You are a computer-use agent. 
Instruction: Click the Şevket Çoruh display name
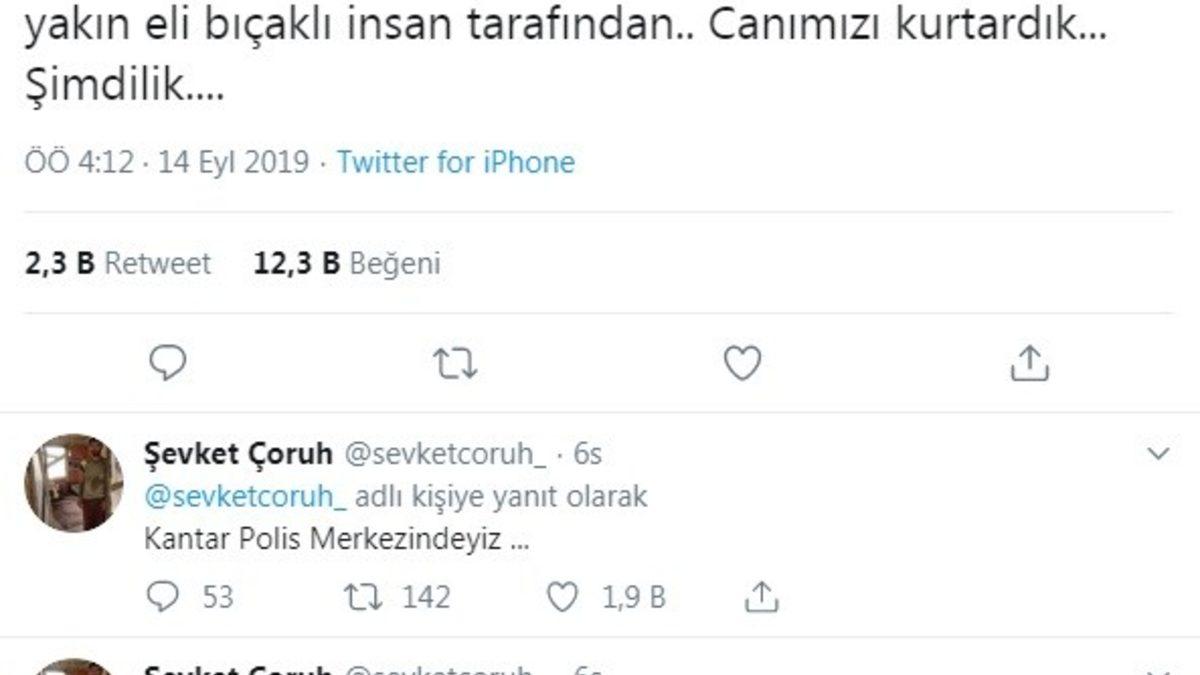[x=238, y=454]
